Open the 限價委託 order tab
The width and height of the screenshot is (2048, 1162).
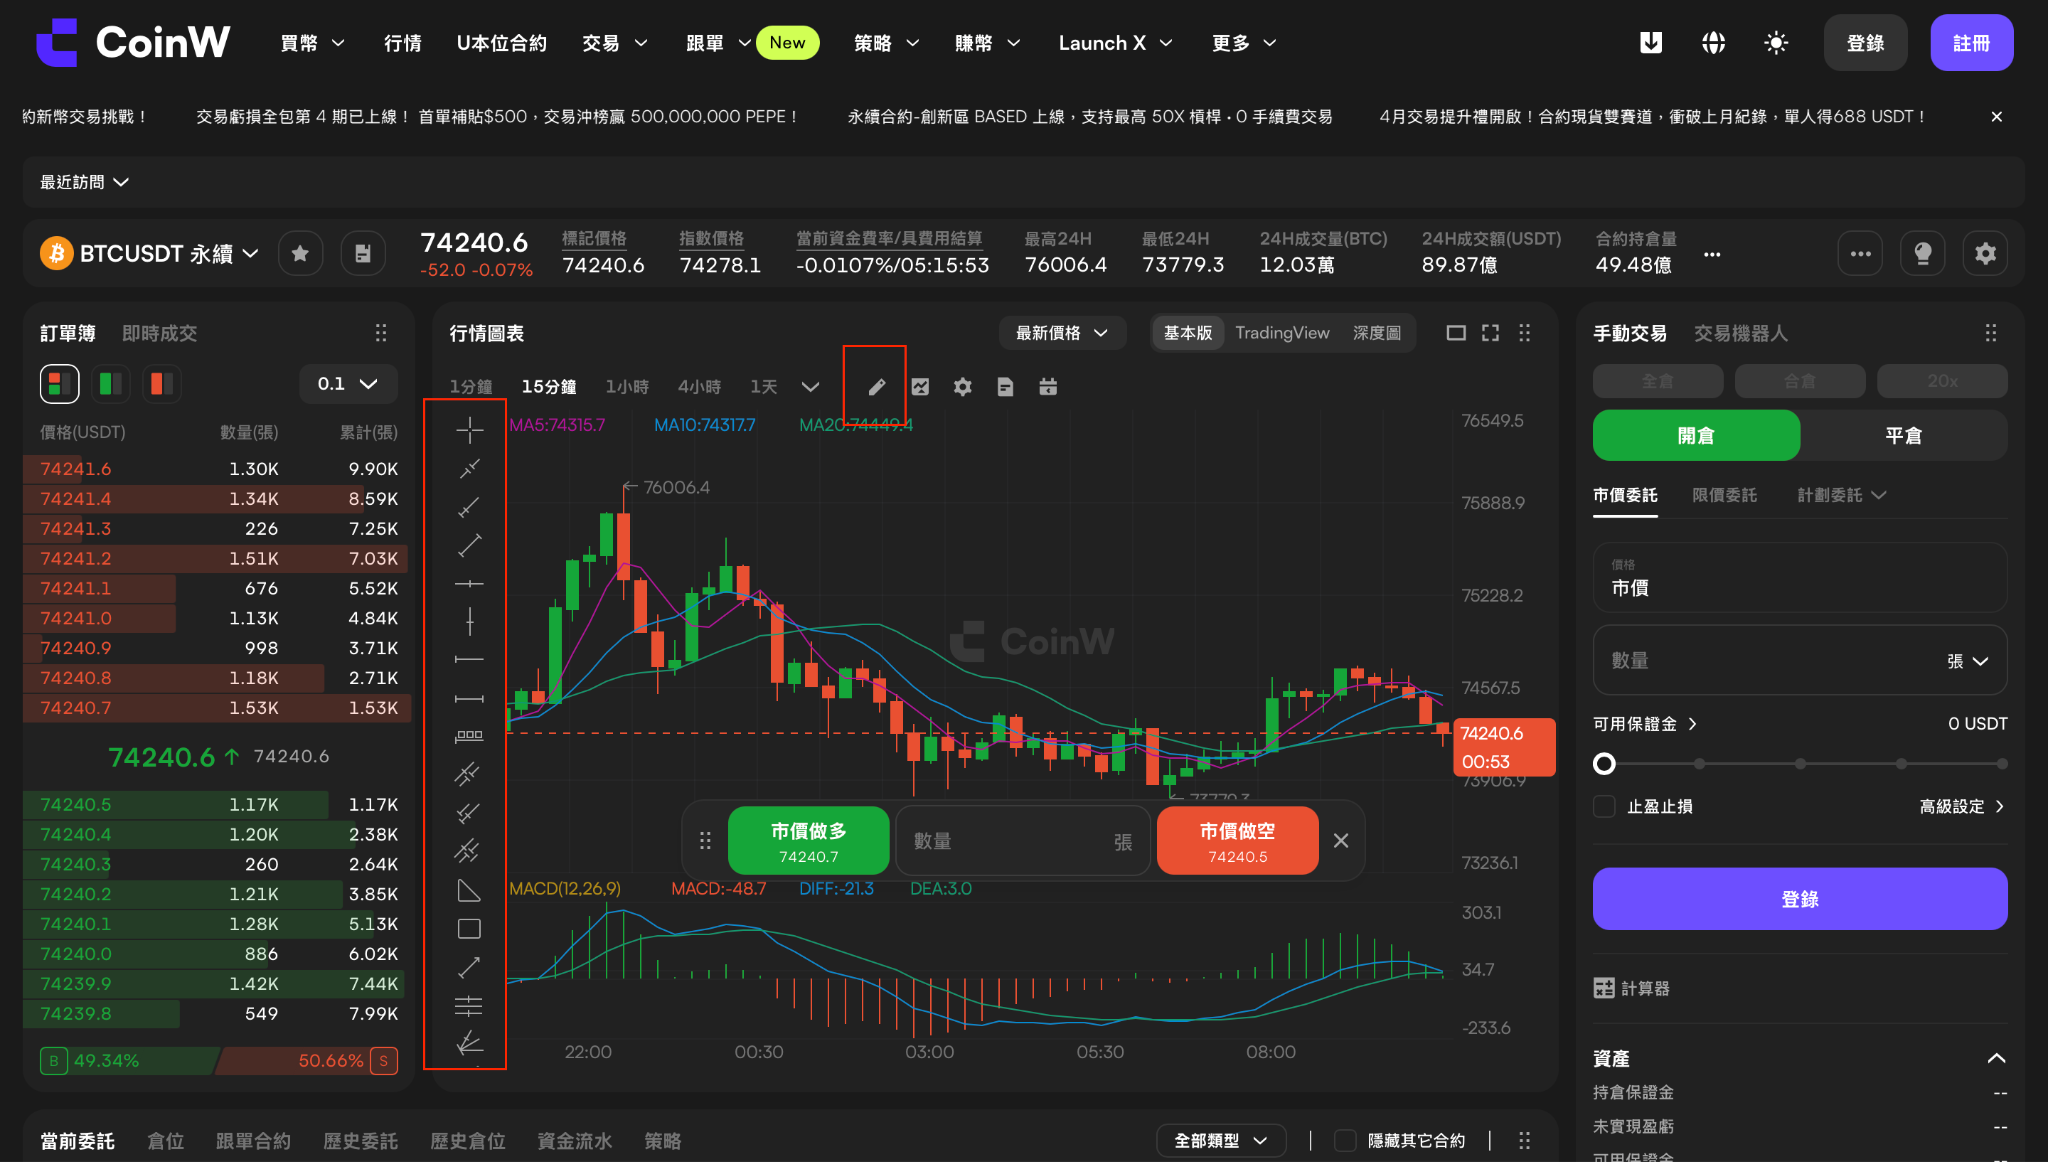[1724, 495]
